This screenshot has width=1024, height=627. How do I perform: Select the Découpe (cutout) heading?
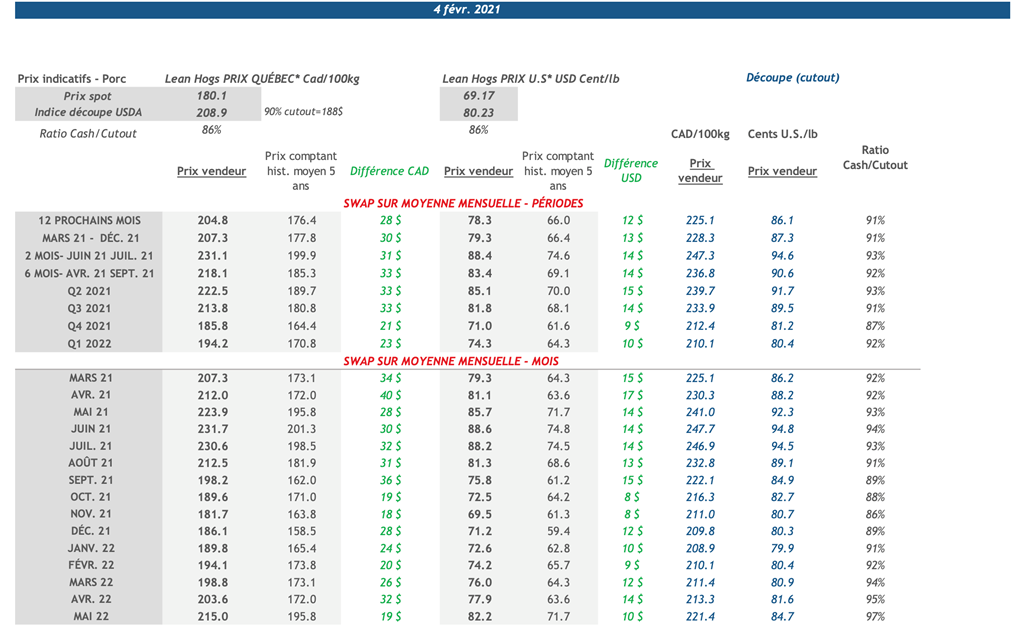(x=792, y=78)
